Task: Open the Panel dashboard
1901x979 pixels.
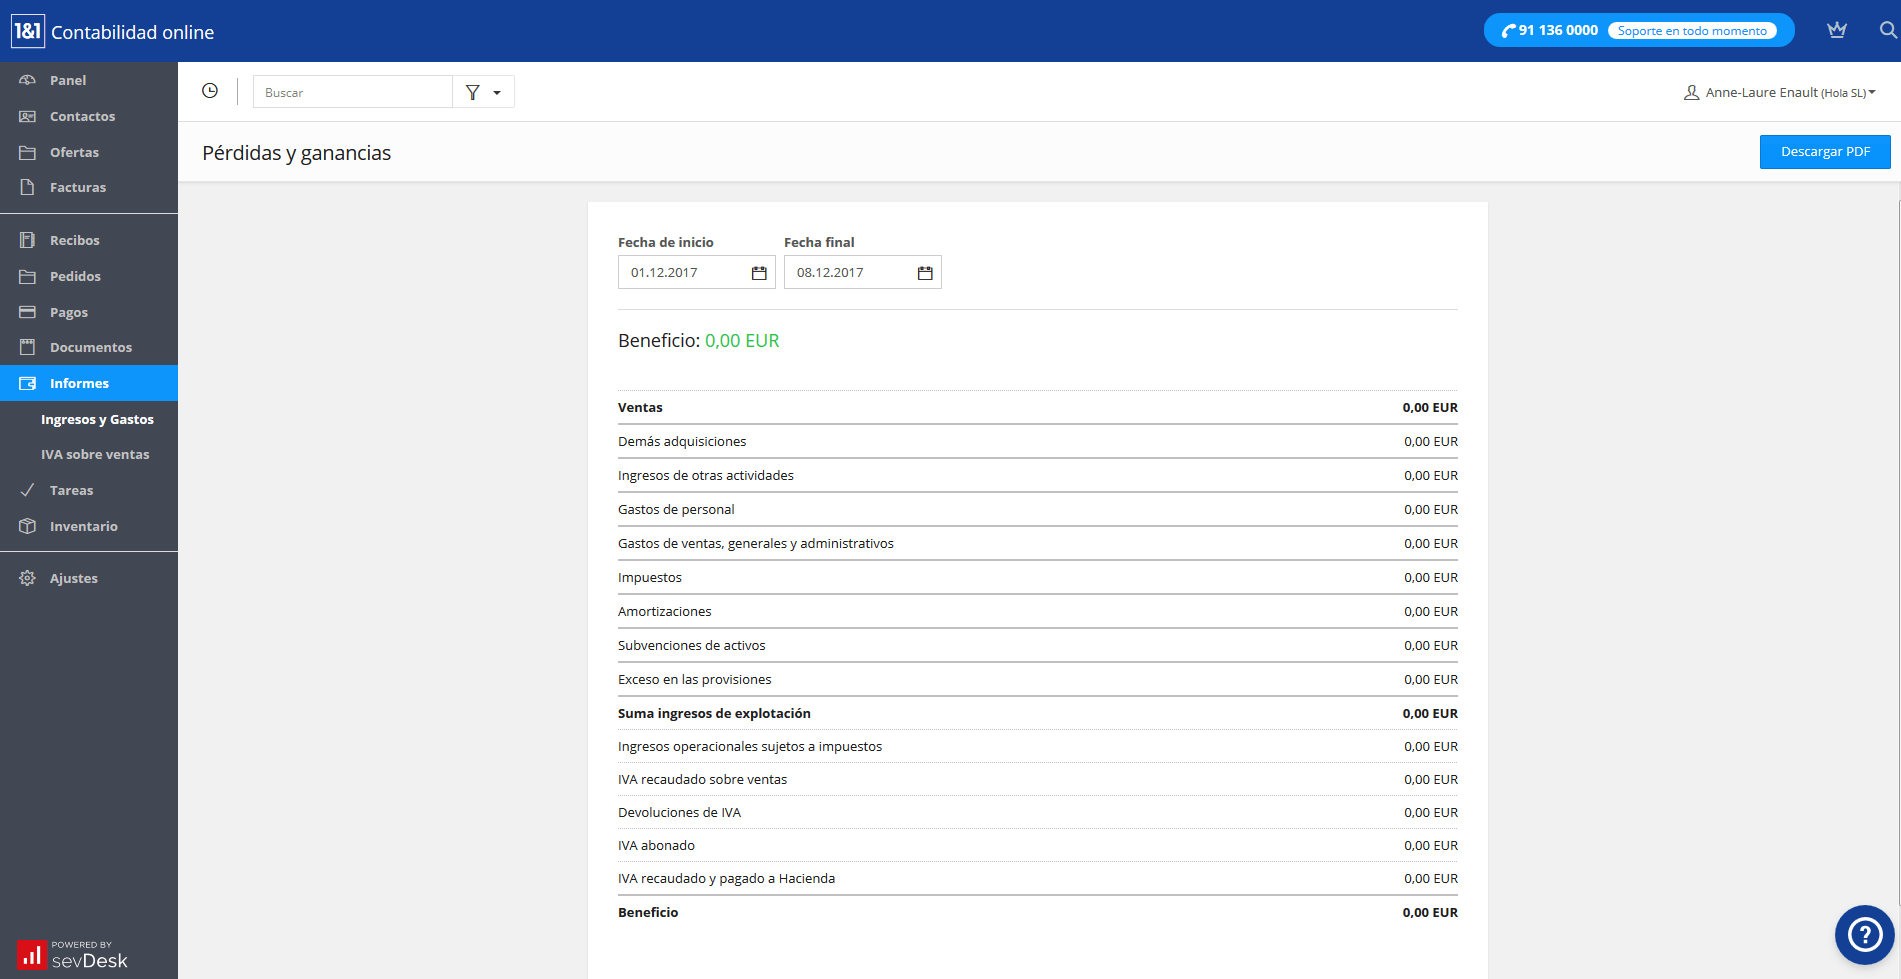Action: coord(68,80)
